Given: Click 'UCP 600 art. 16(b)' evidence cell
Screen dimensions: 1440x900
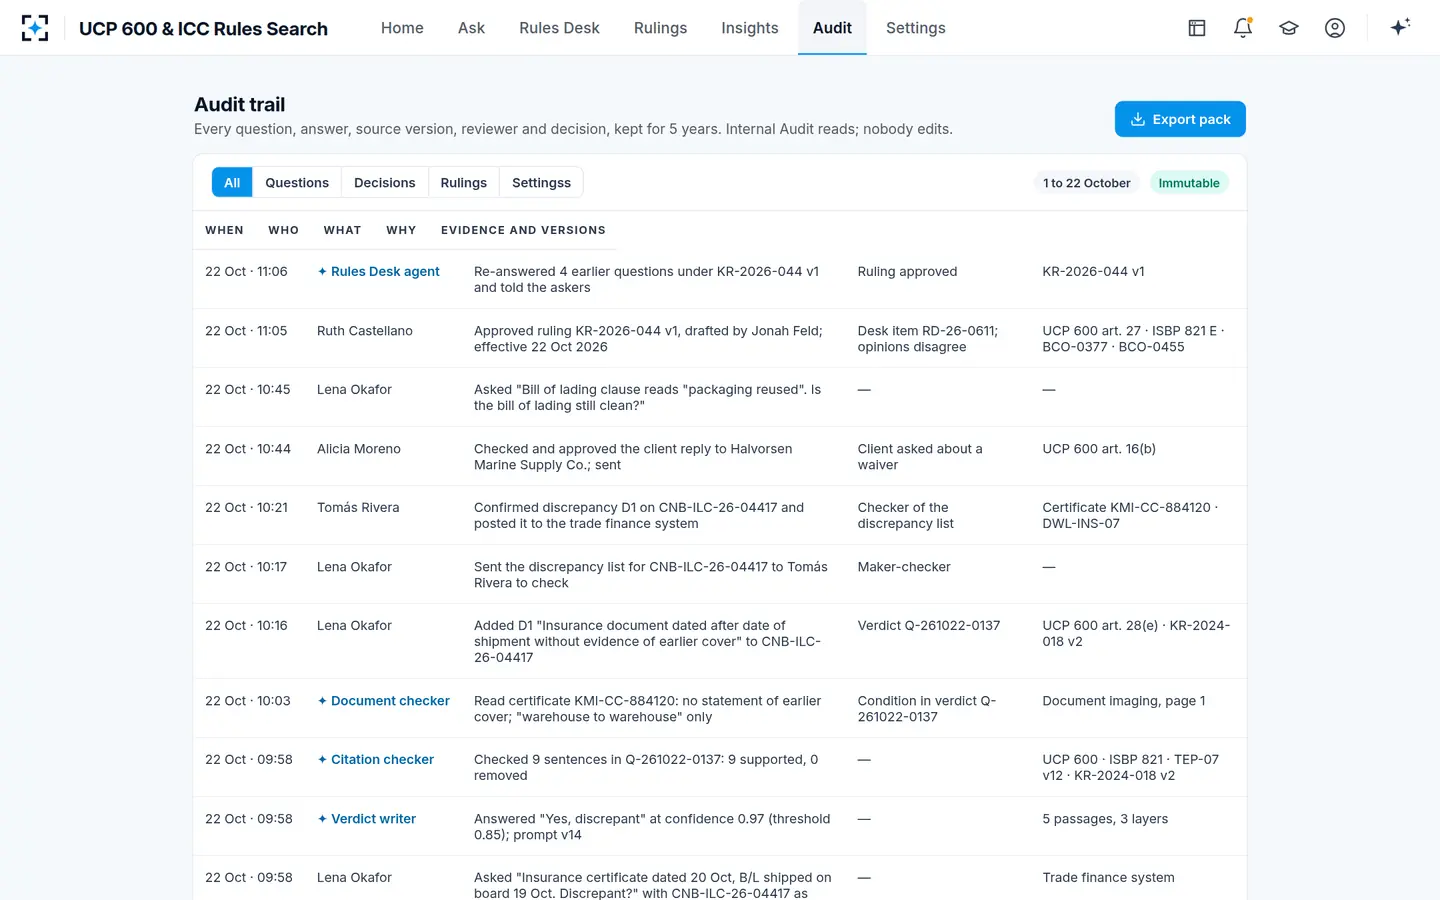Looking at the screenshot, I should [x=1099, y=449].
